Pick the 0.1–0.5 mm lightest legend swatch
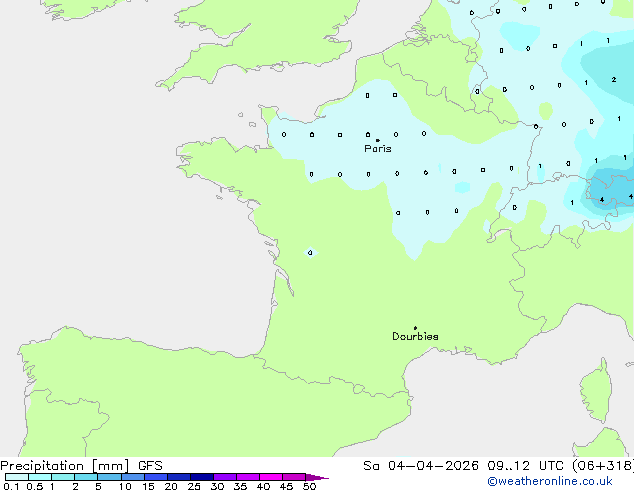This screenshot has height=490, width=634. coord(17,477)
